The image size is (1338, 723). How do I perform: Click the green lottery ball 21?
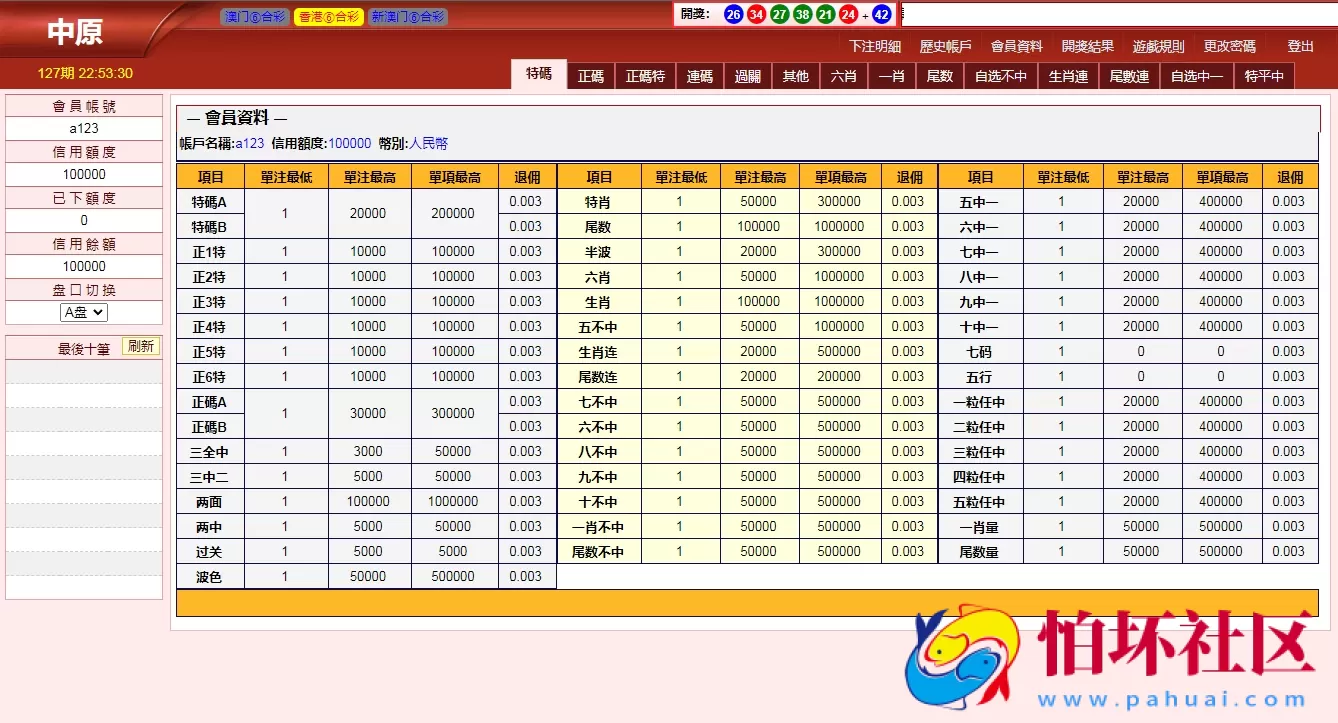[x=824, y=14]
